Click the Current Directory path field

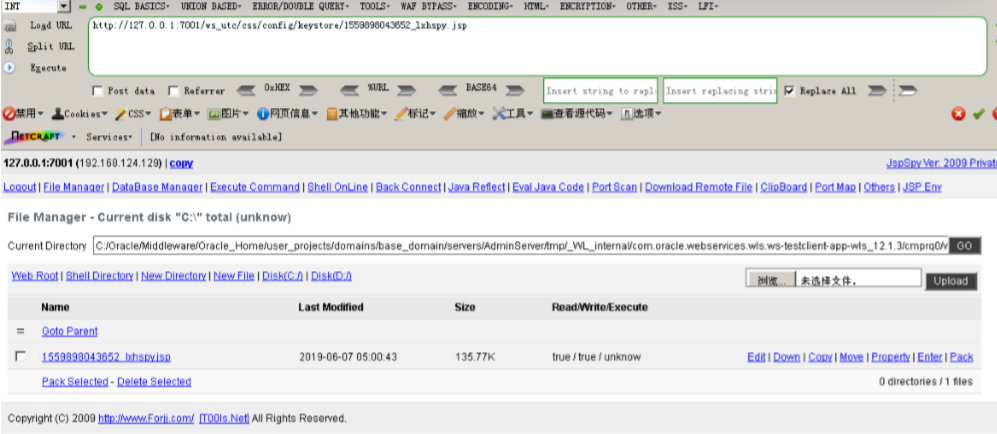click(521, 245)
